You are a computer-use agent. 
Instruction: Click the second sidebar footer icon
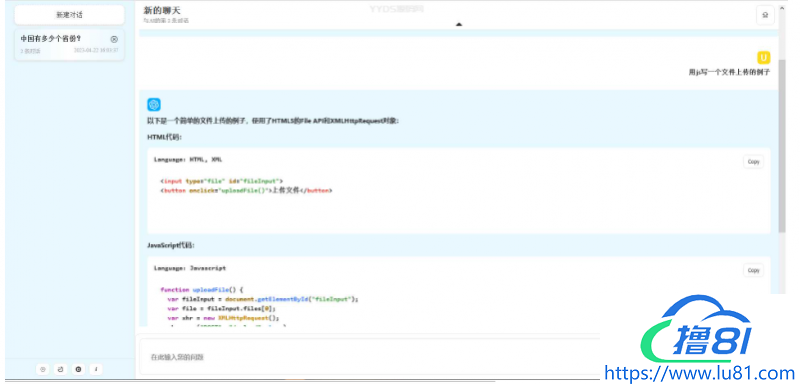pos(61,369)
